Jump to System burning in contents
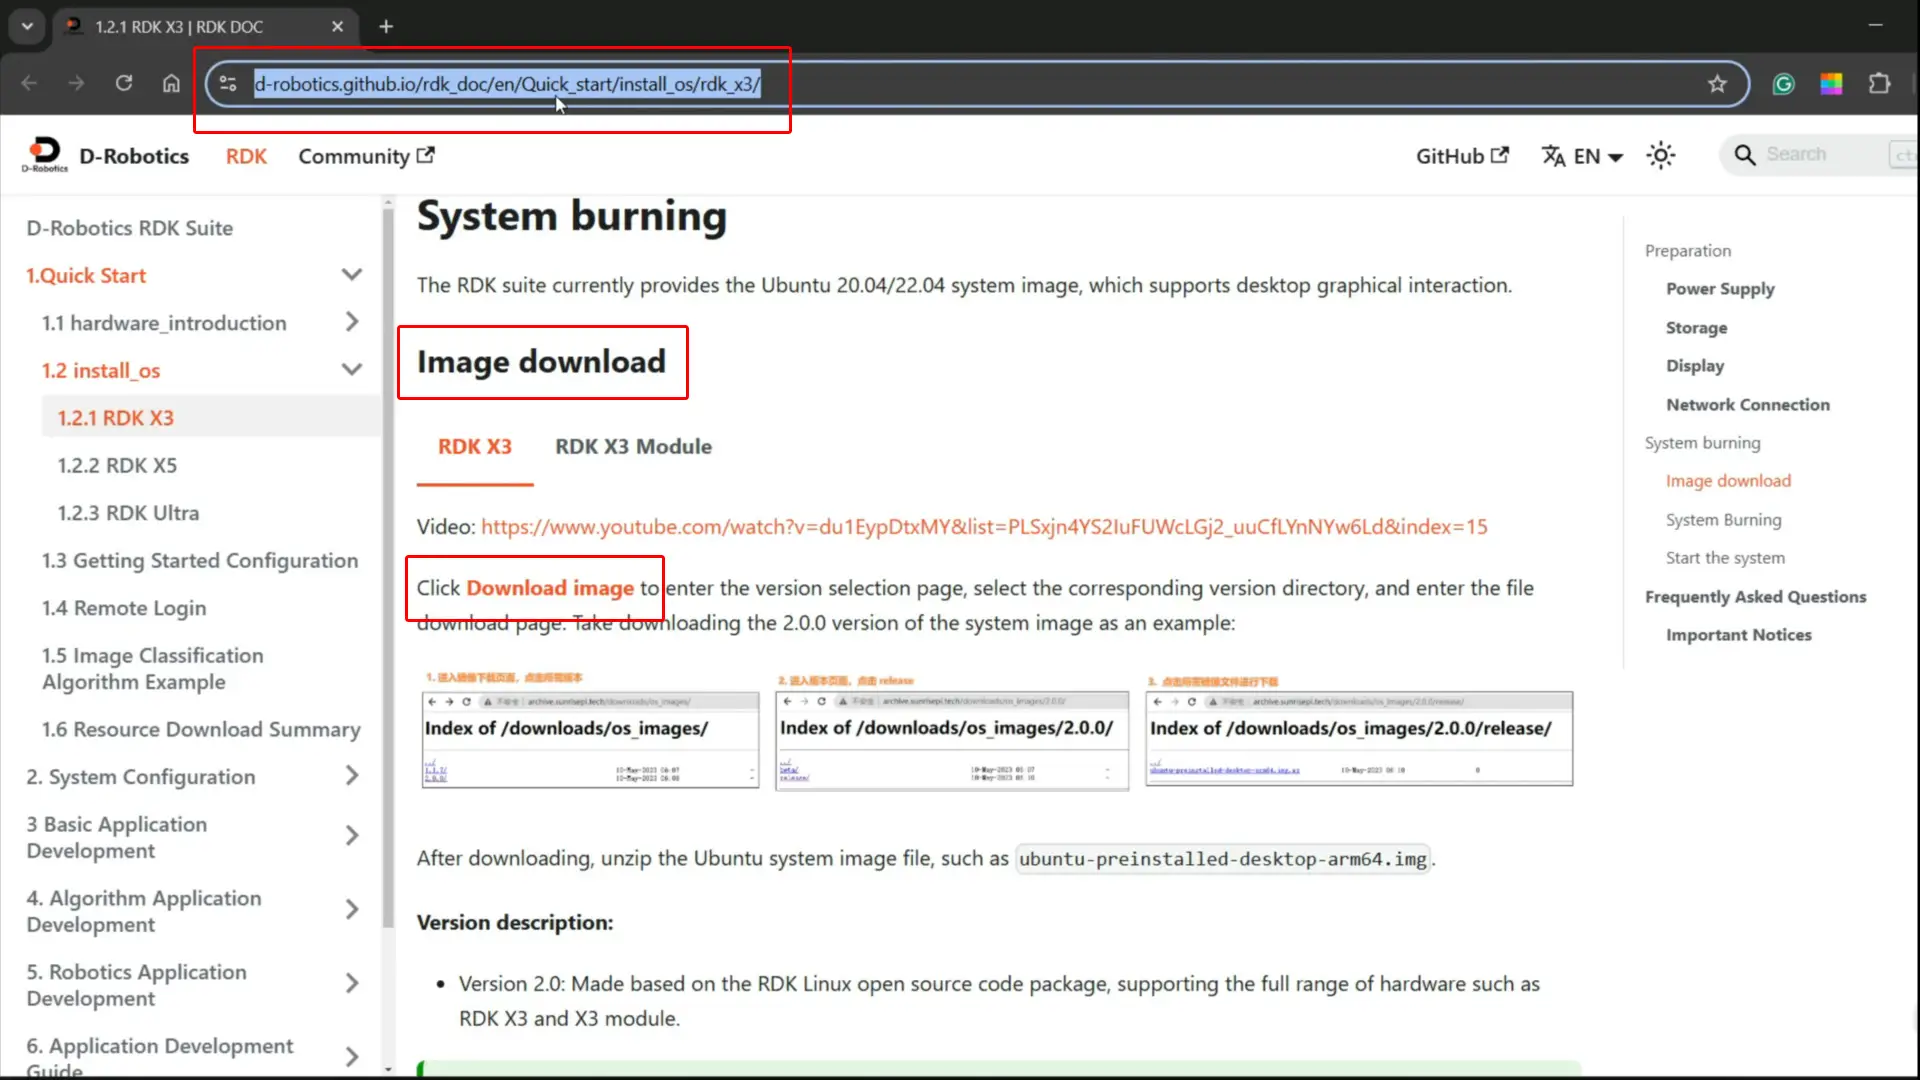Viewport: 1920px width, 1080px height. click(x=1702, y=443)
